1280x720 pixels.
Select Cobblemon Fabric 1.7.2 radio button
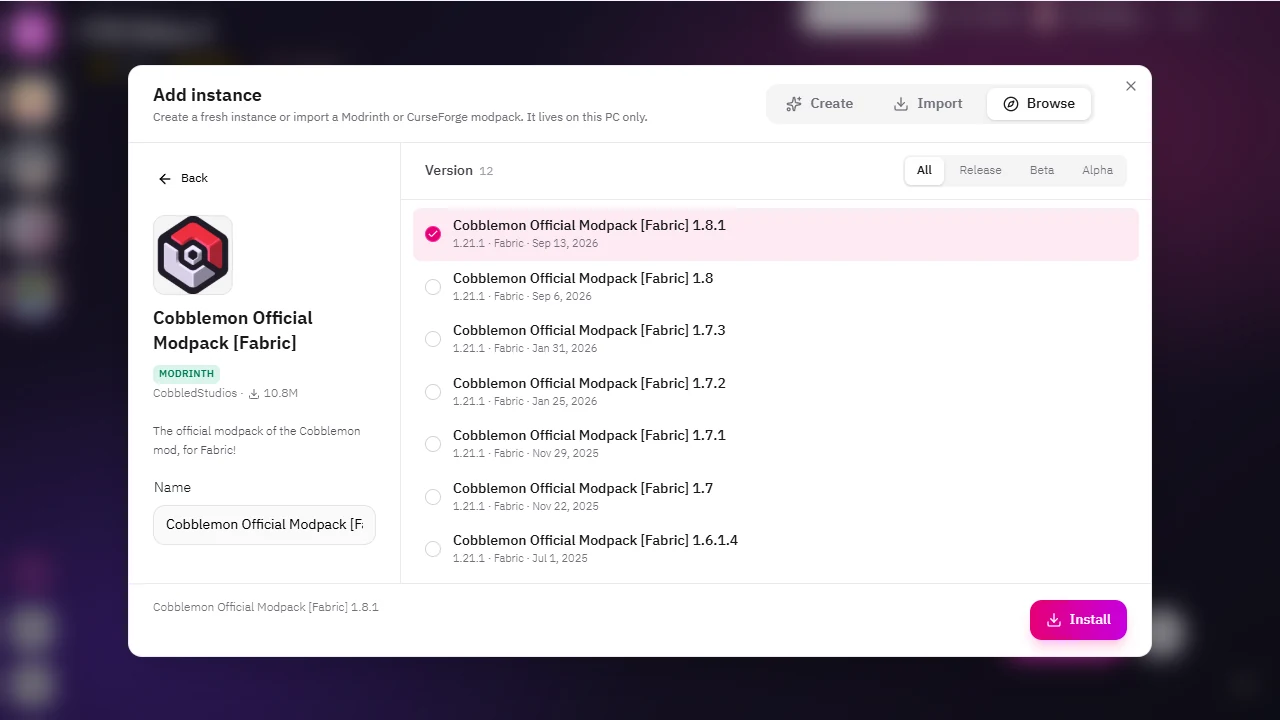click(433, 392)
